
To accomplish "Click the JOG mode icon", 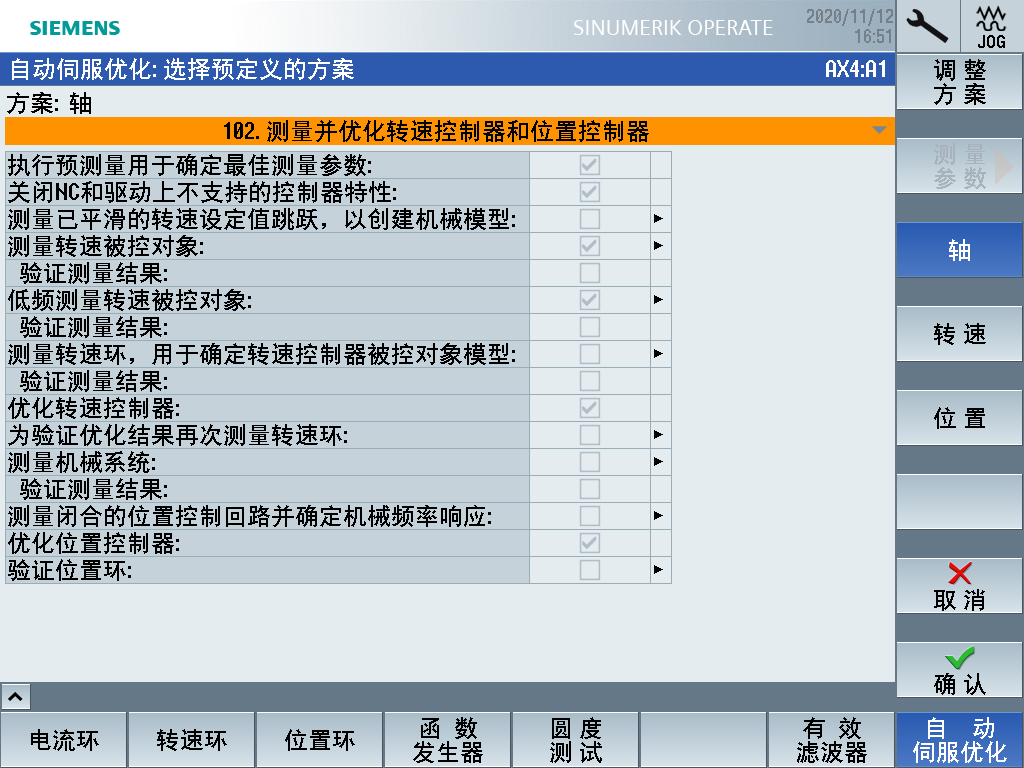I will pos(991,26).
